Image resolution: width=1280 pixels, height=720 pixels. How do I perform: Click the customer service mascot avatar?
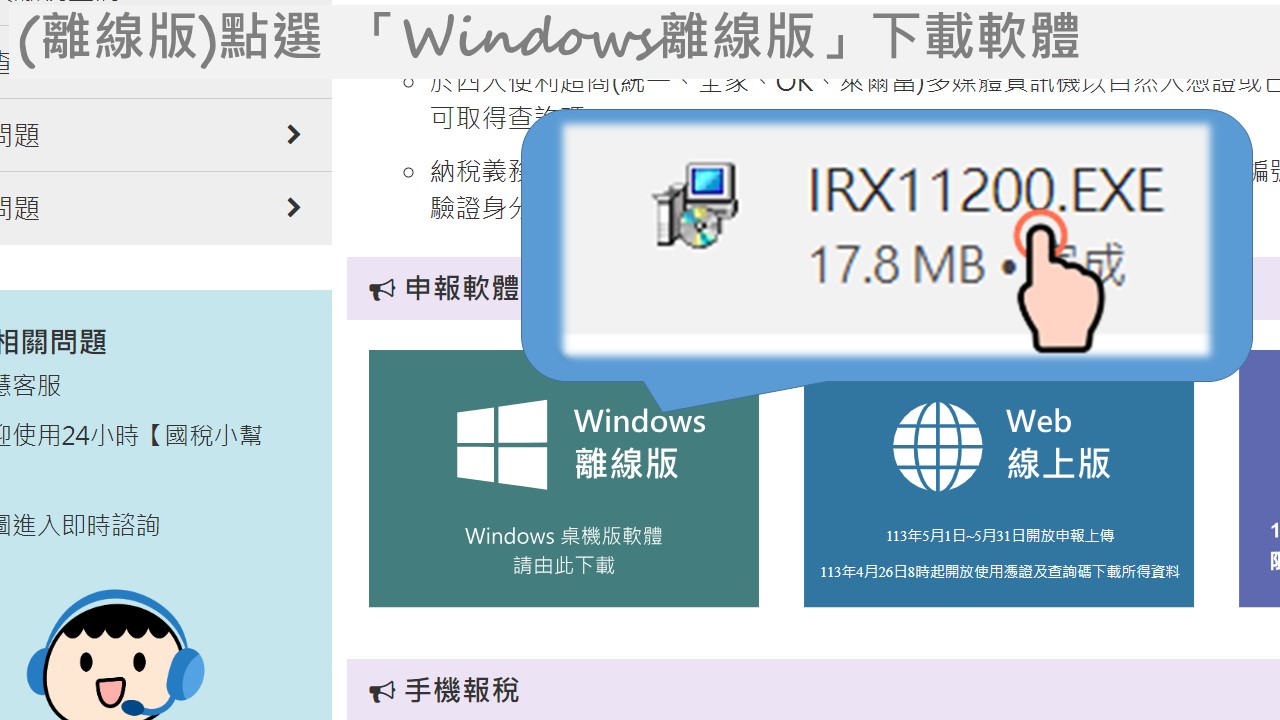[x=116, y=655]
